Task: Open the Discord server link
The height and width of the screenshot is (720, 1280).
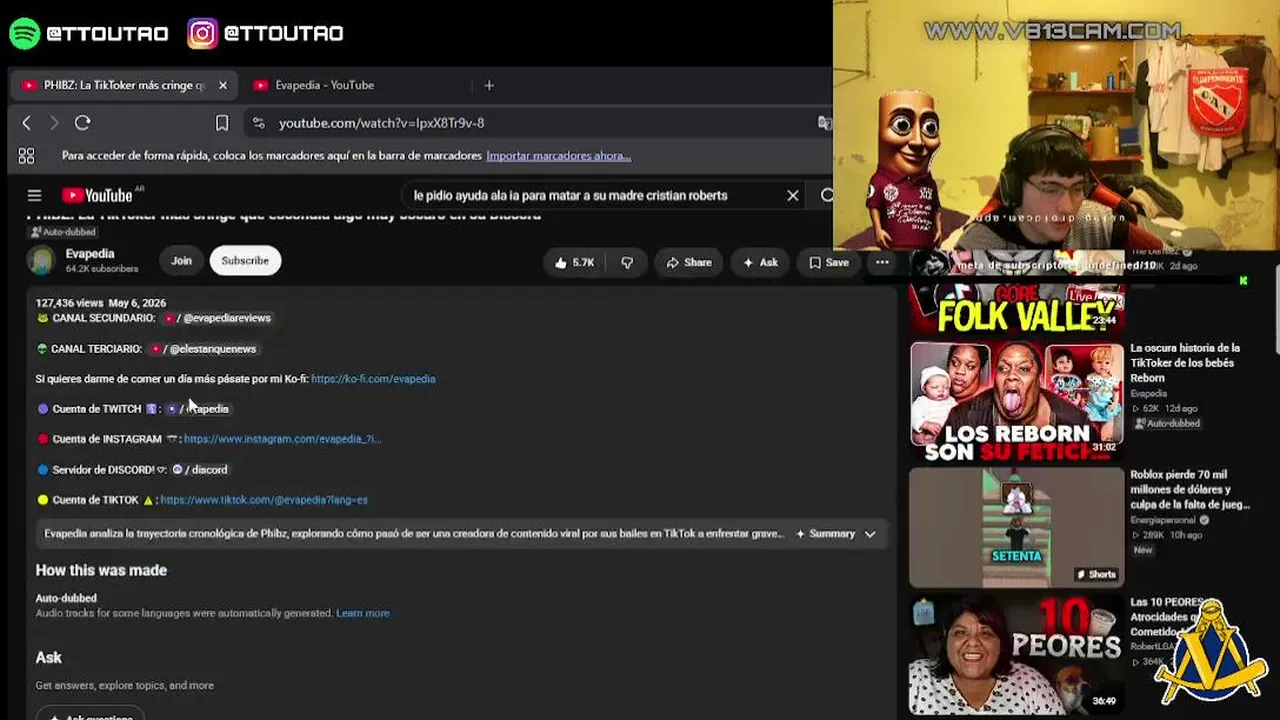Action: (200, 470)
